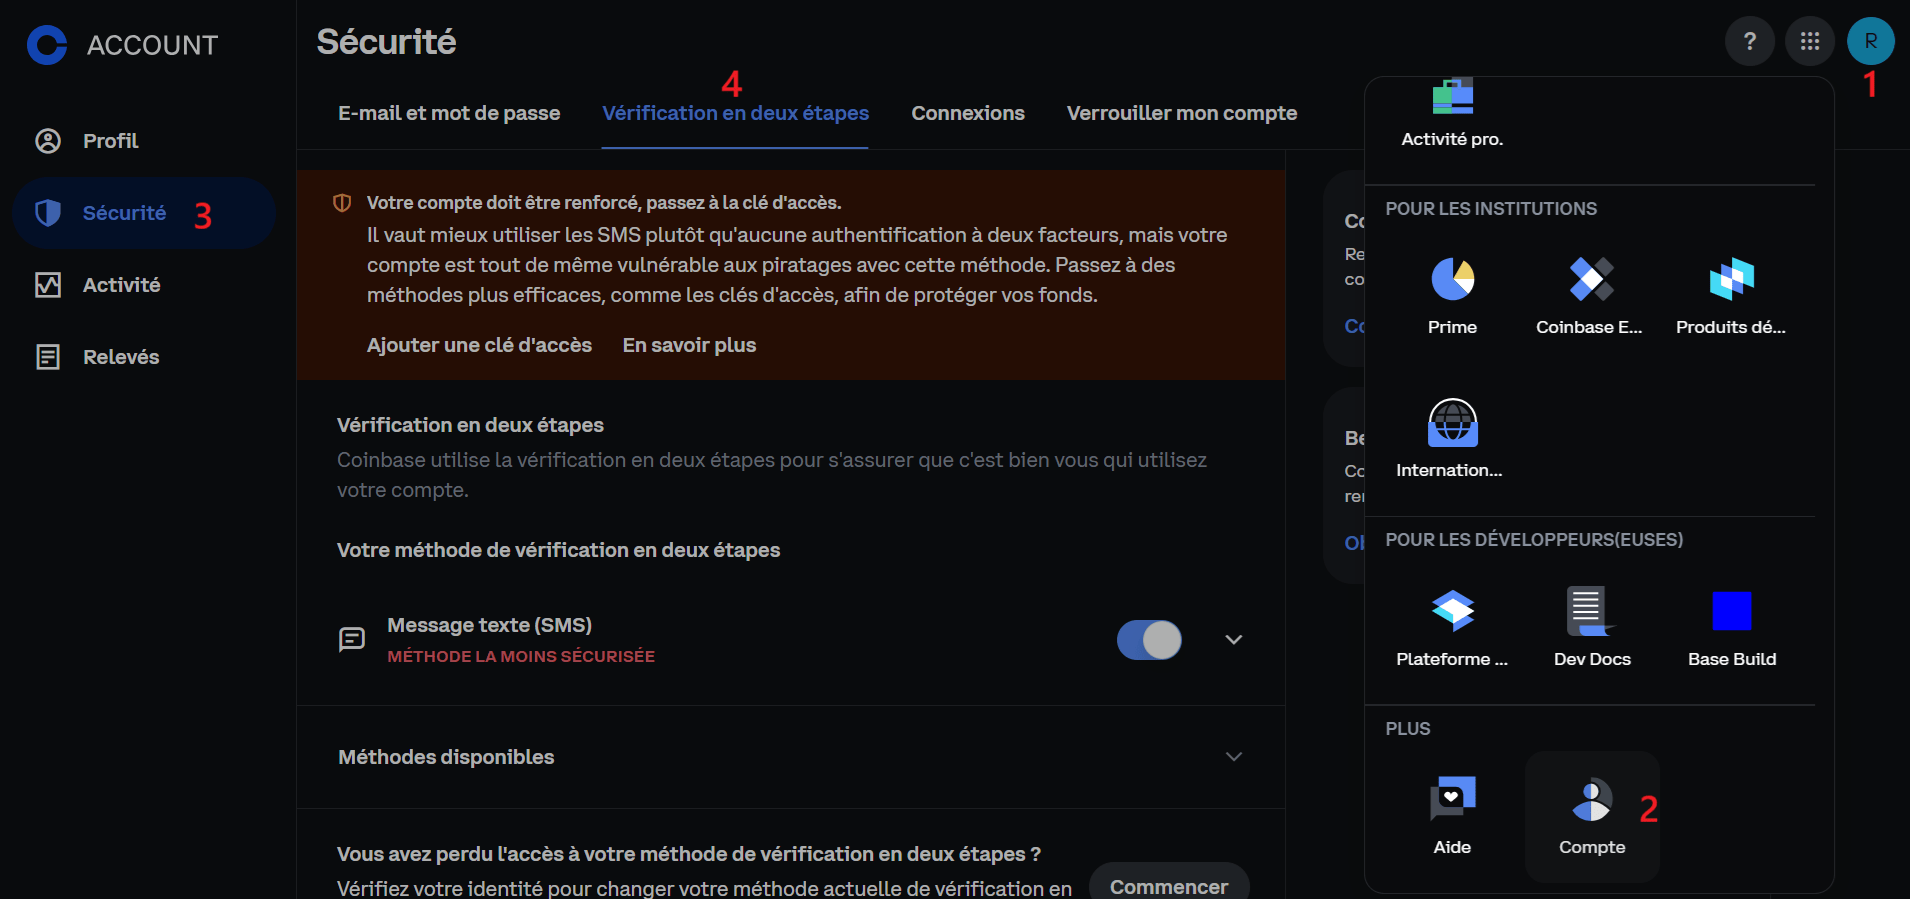
Task: Click 'Votre méthode de vérification en deux étapes'
Action: 558,550
